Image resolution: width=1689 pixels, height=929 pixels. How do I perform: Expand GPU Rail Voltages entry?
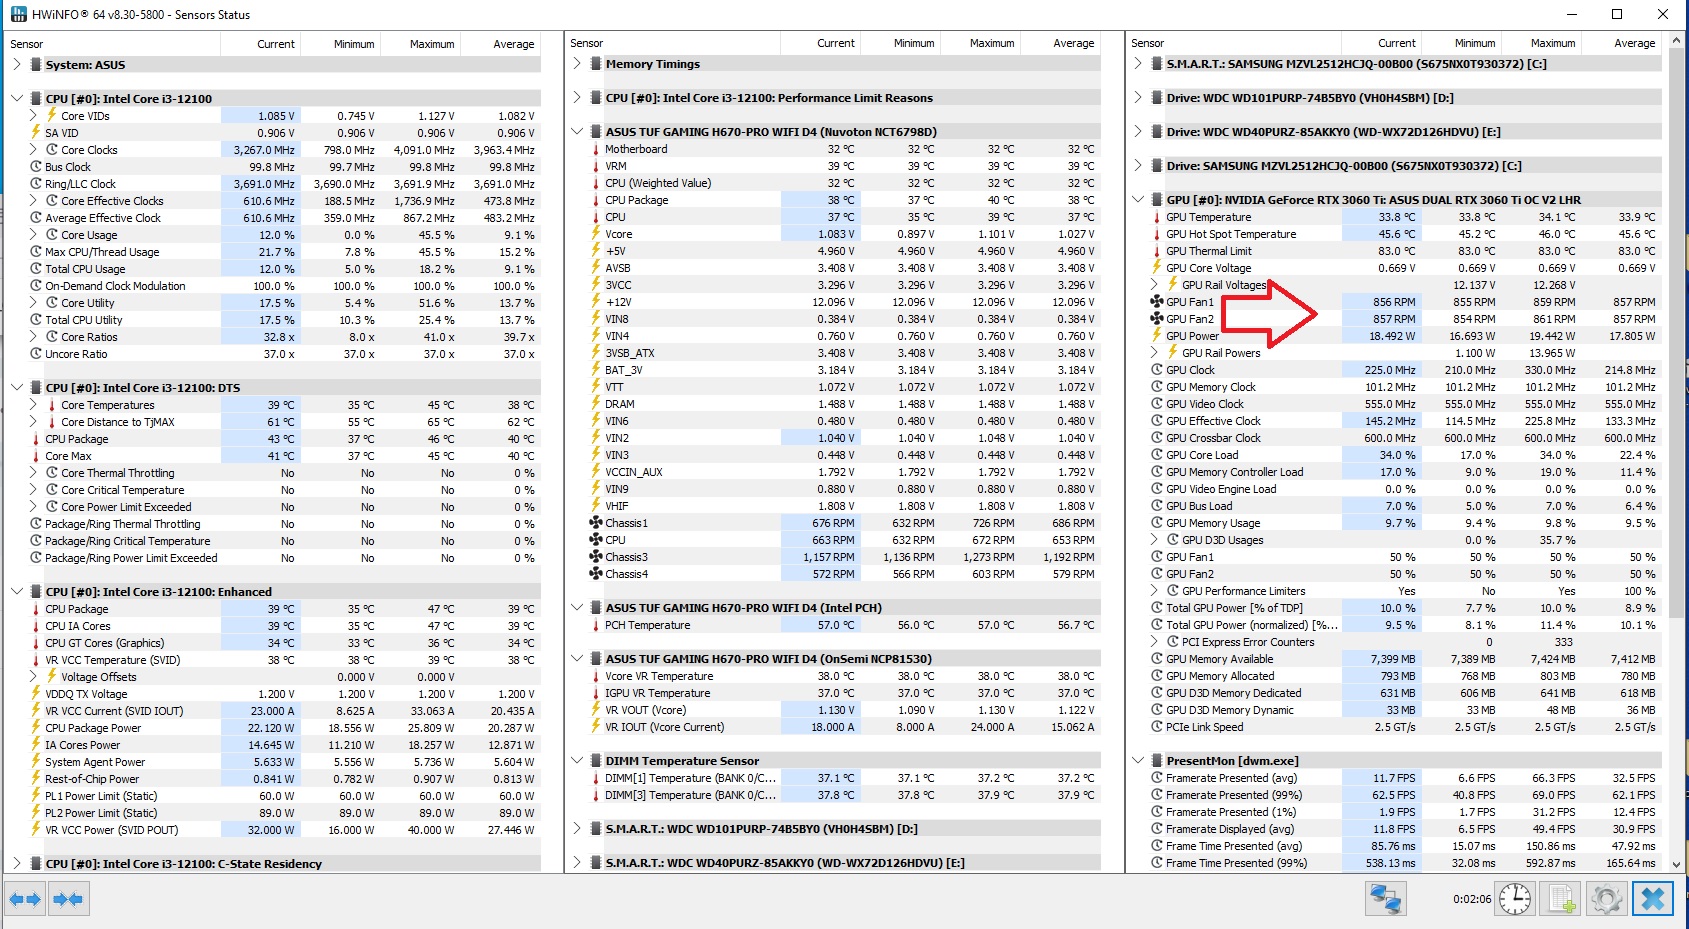point(1154,285)
